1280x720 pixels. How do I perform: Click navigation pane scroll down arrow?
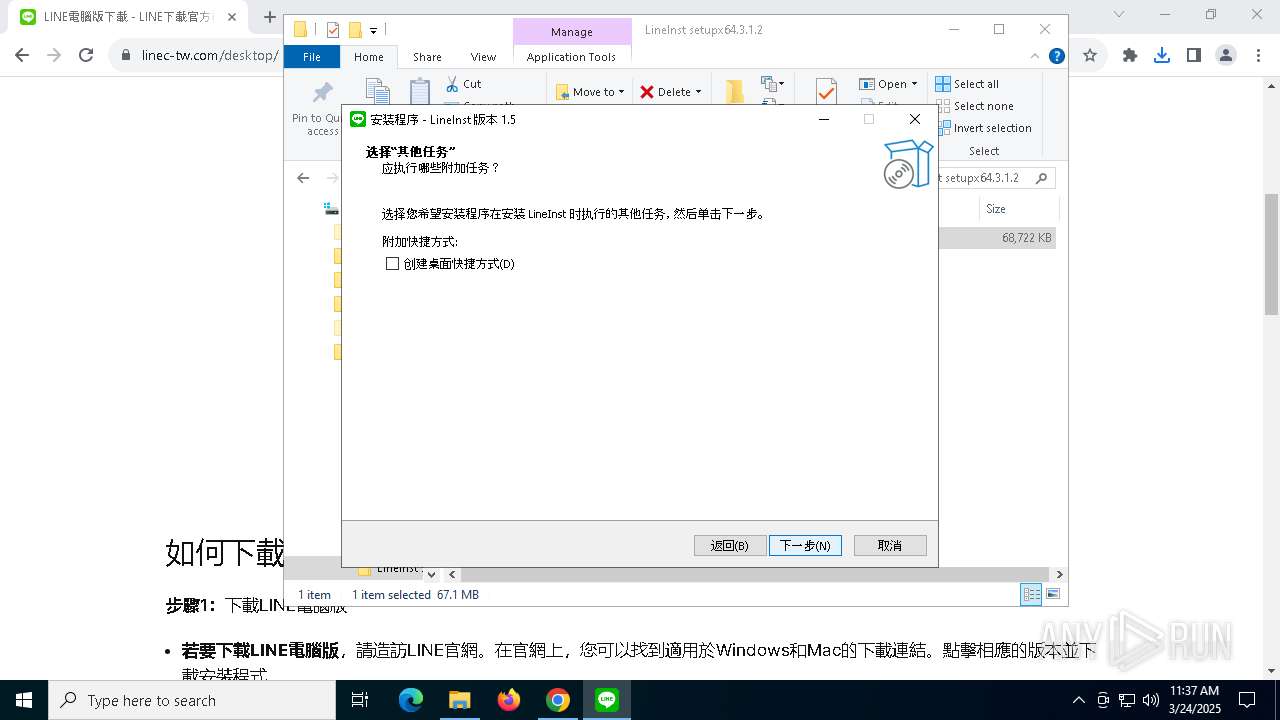point(431,574)
